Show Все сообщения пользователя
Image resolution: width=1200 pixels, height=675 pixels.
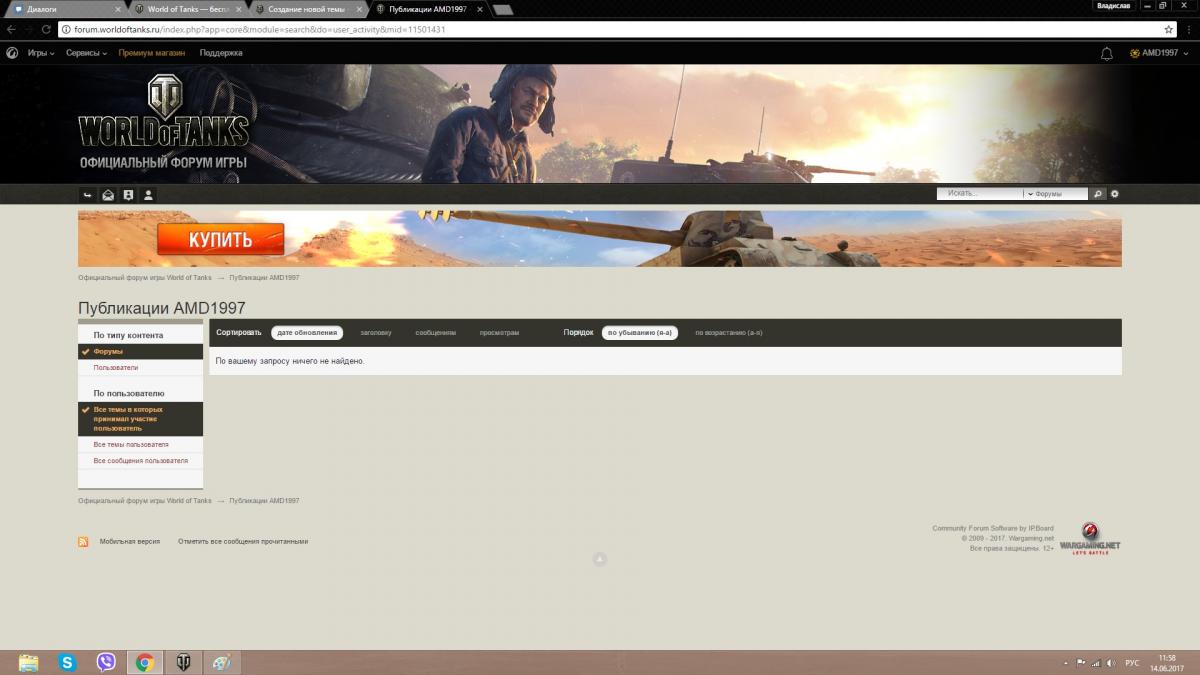(x=141, y=461)
